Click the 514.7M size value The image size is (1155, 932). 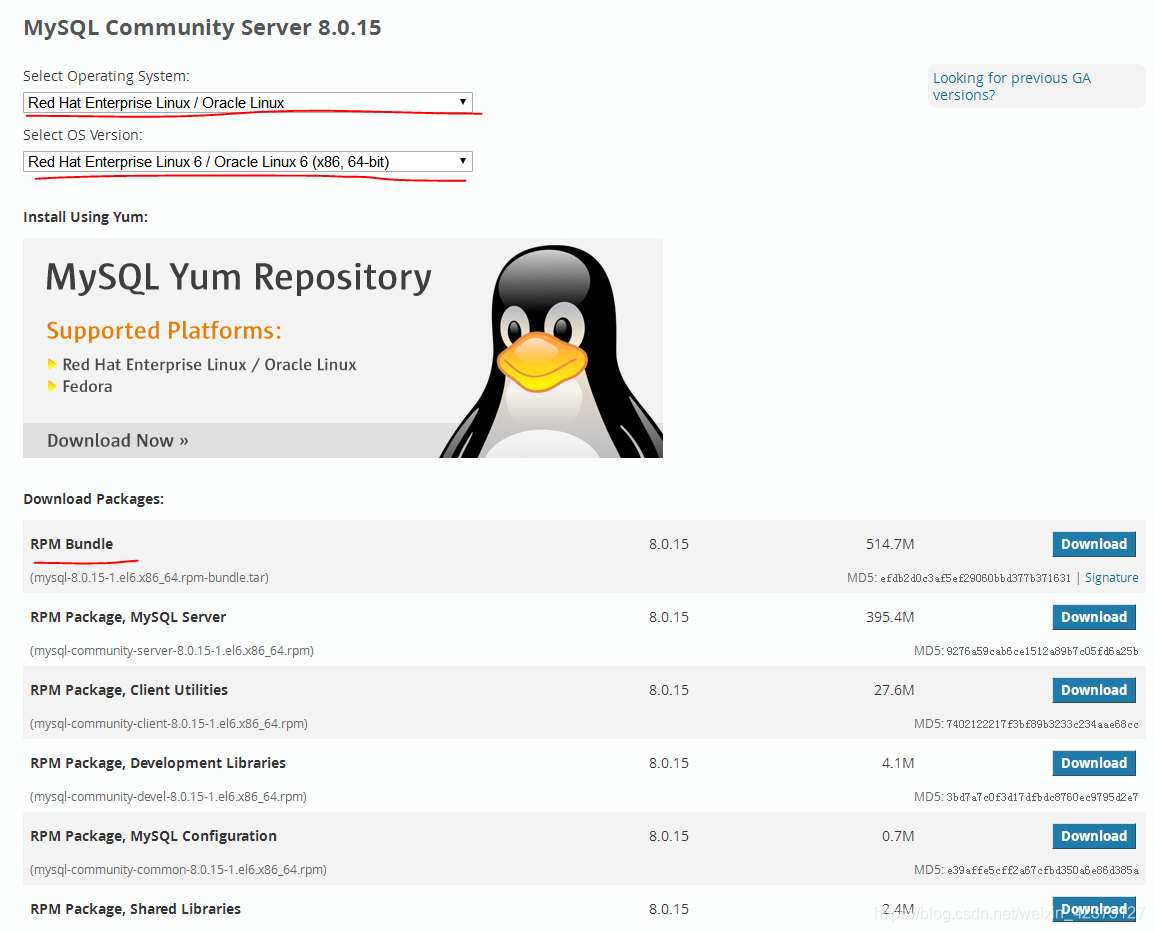[890, 544]
